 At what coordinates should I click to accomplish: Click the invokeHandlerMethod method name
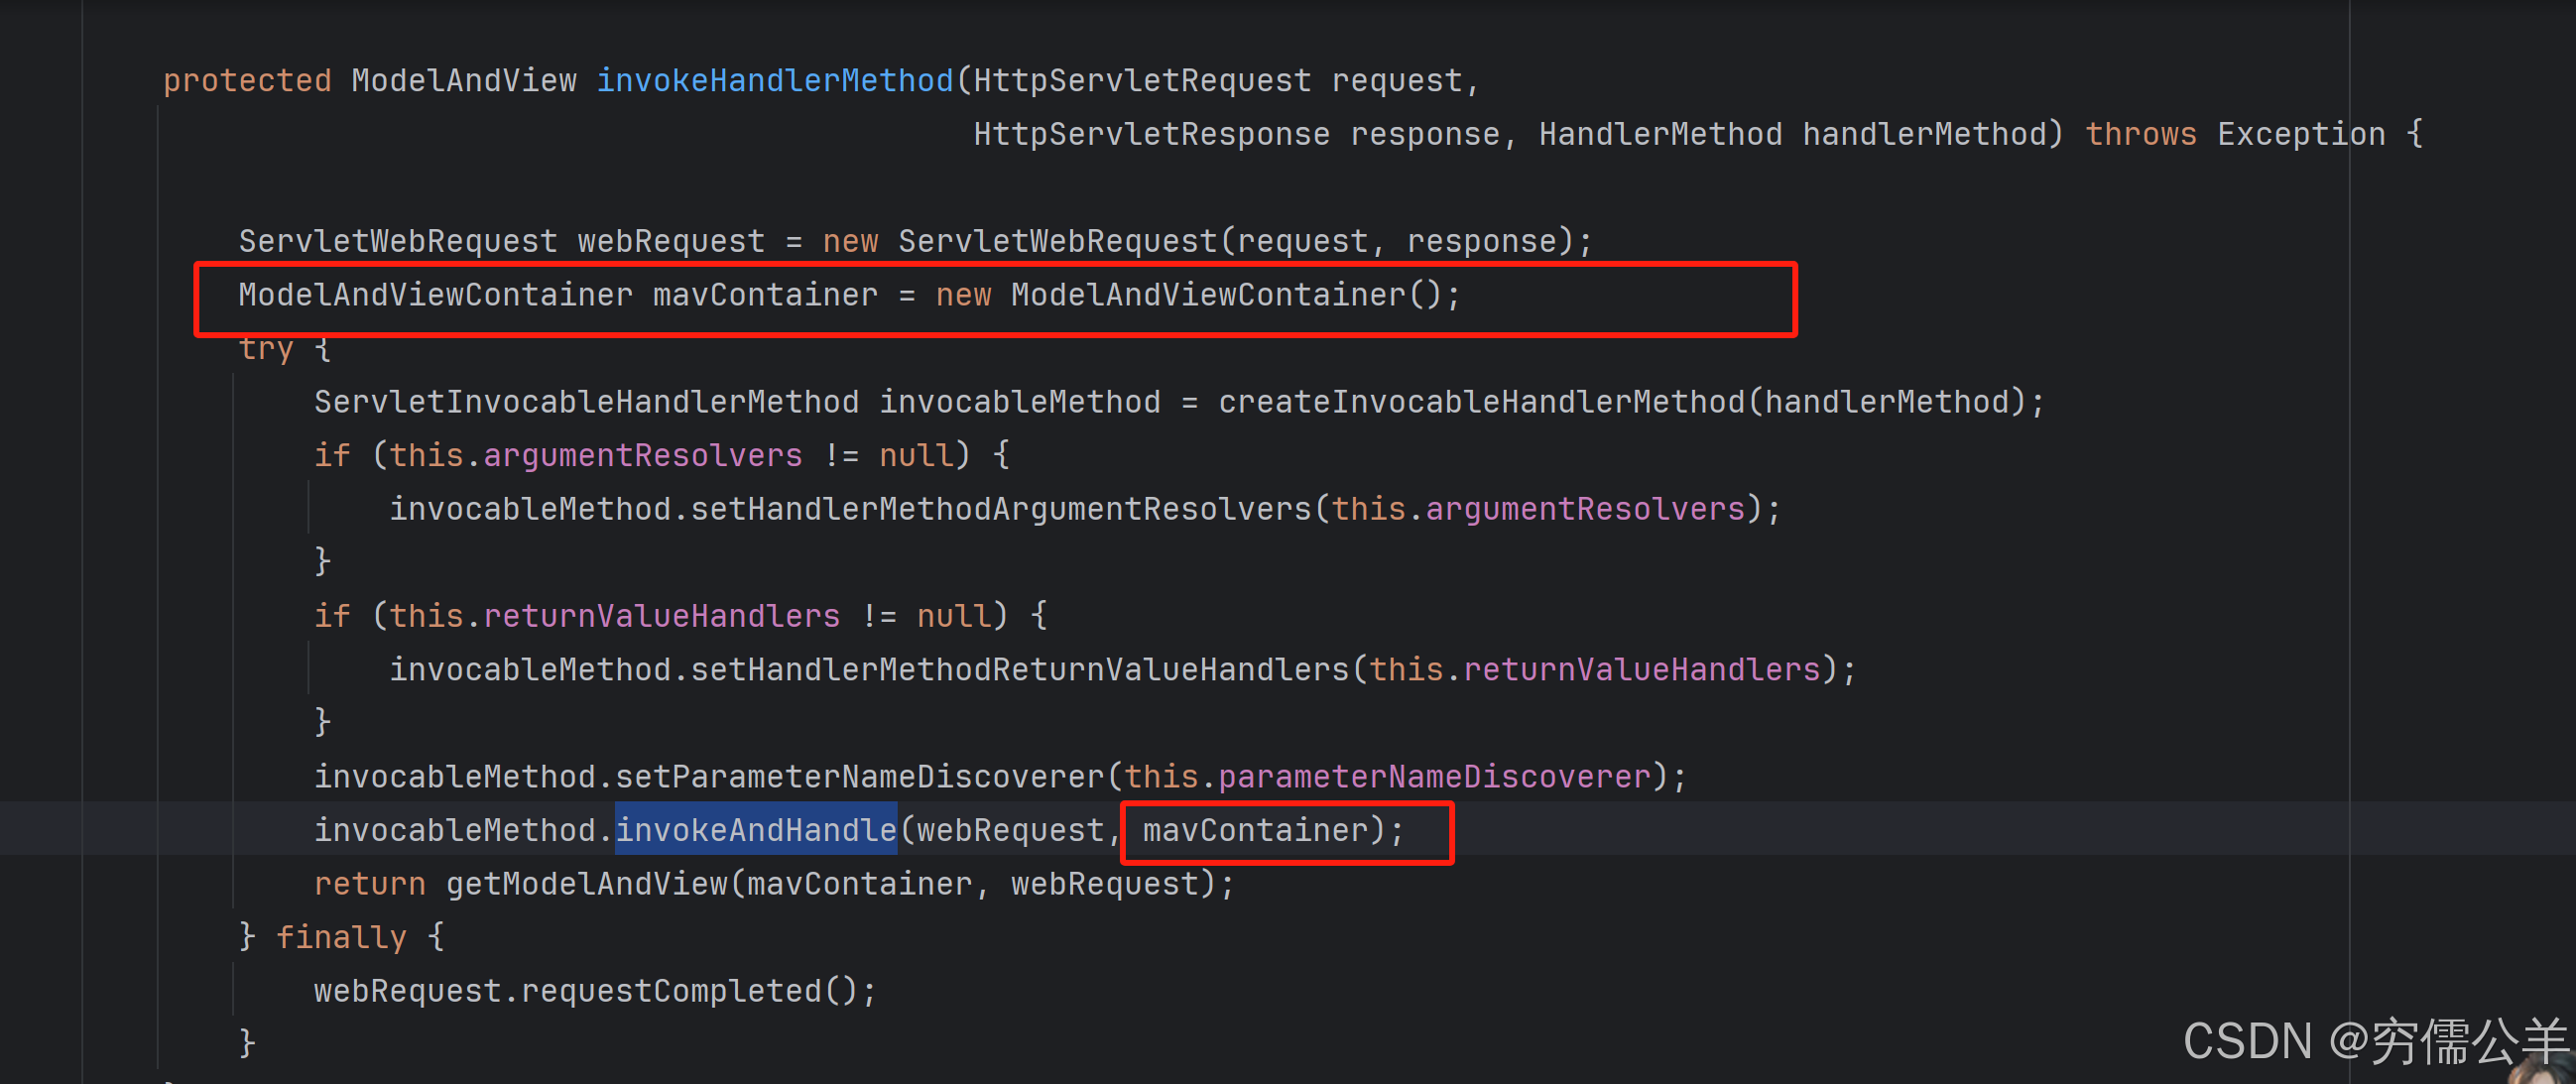coord(774,81)
